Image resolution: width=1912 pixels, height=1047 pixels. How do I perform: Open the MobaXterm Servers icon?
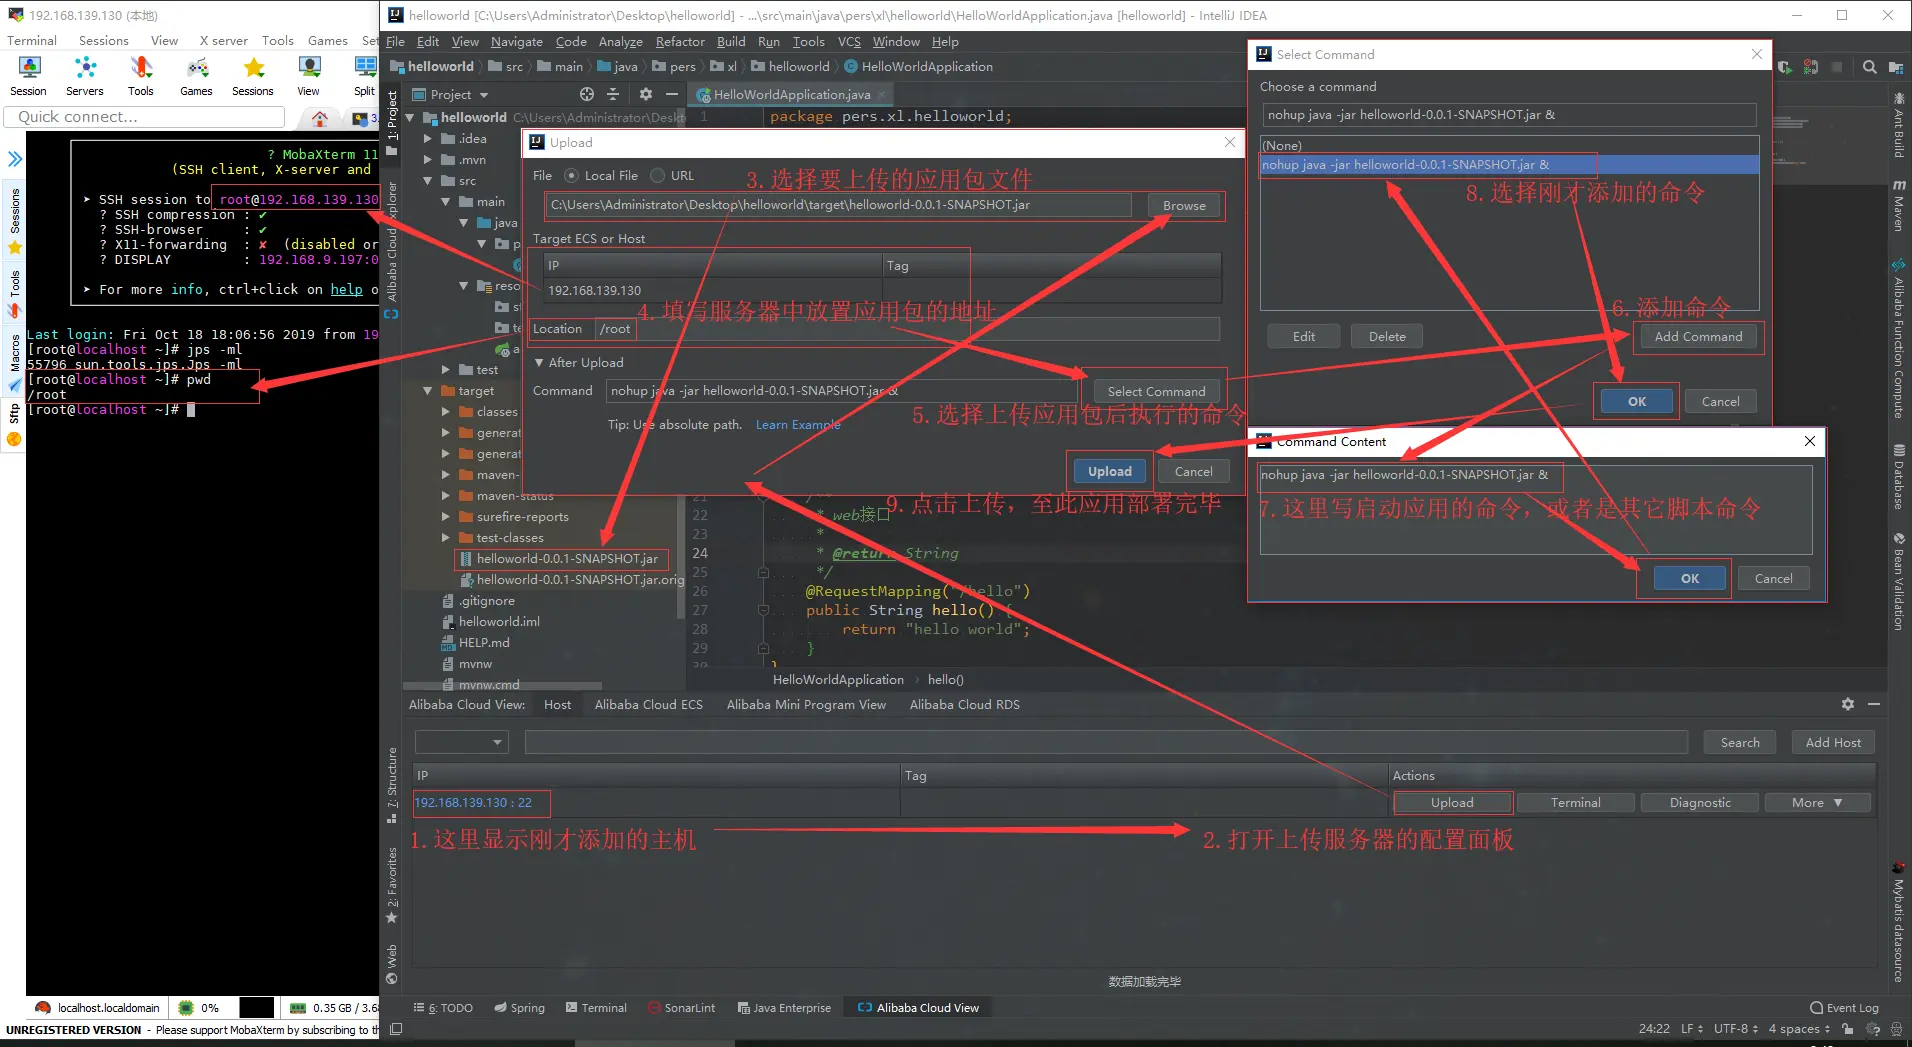point(85,75)
